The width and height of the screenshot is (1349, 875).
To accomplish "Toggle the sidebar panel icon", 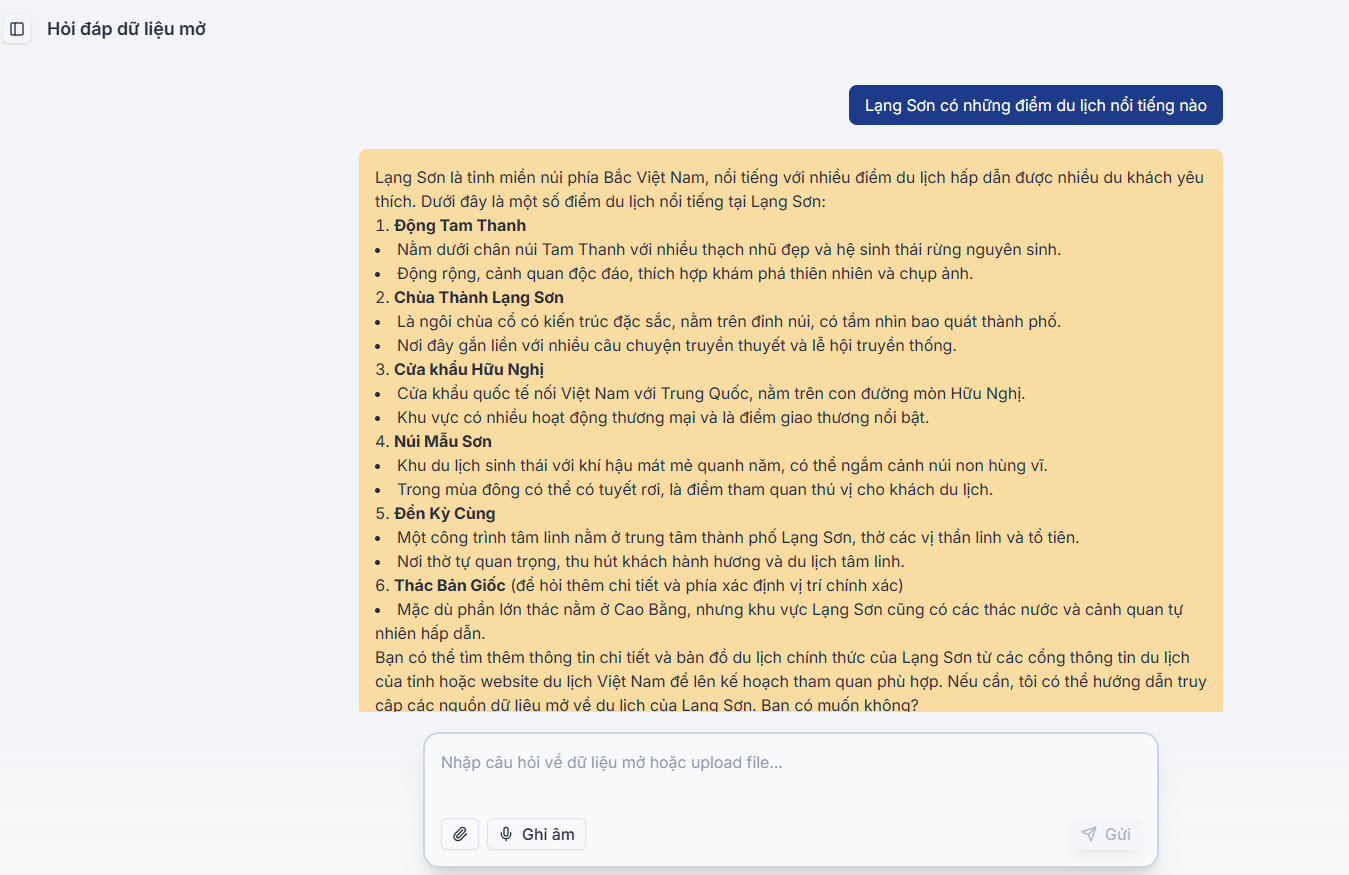I will click(x=17, y=29).
